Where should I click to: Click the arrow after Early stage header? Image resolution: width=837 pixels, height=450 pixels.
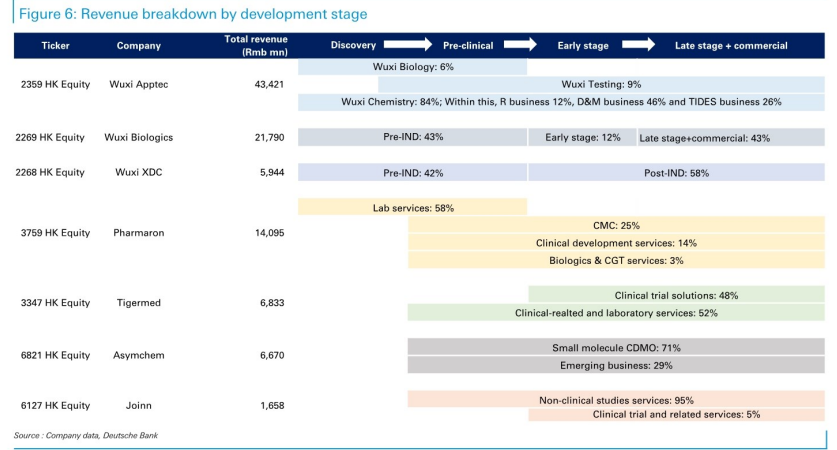[x=638, y=44]
